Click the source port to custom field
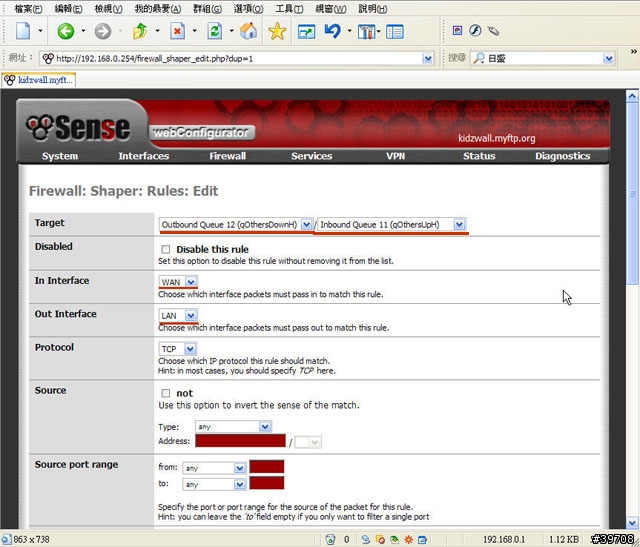Image resolution: width=640 pixels, height=547 pixels. (267, 483)
